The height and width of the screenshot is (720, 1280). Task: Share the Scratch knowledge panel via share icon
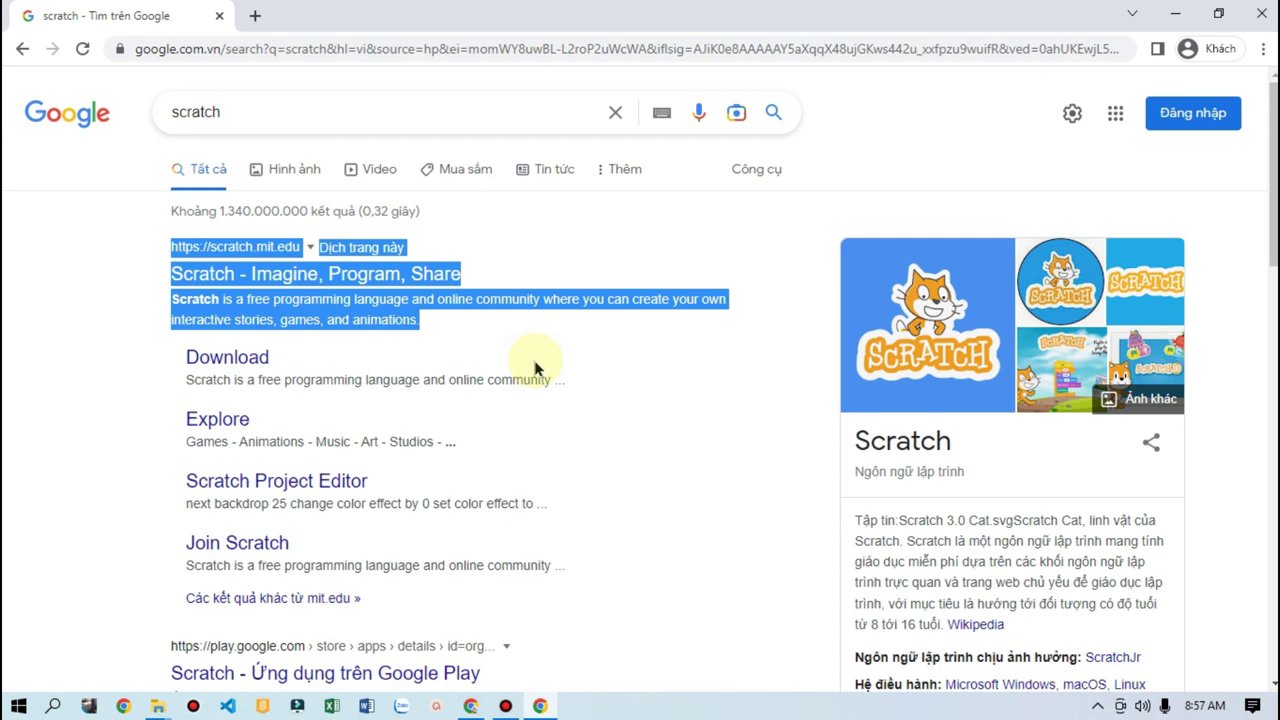(x=1151, y=442)
